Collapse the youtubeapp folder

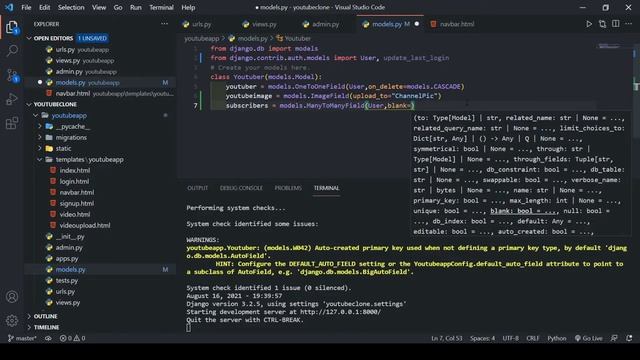coord(36,116)
